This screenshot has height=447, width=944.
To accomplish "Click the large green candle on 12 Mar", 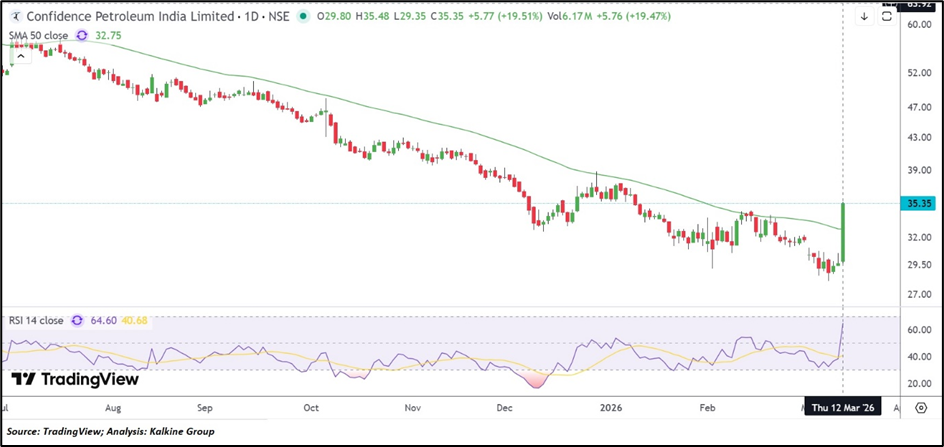I will pyautogui.click(x=844, y=232).
